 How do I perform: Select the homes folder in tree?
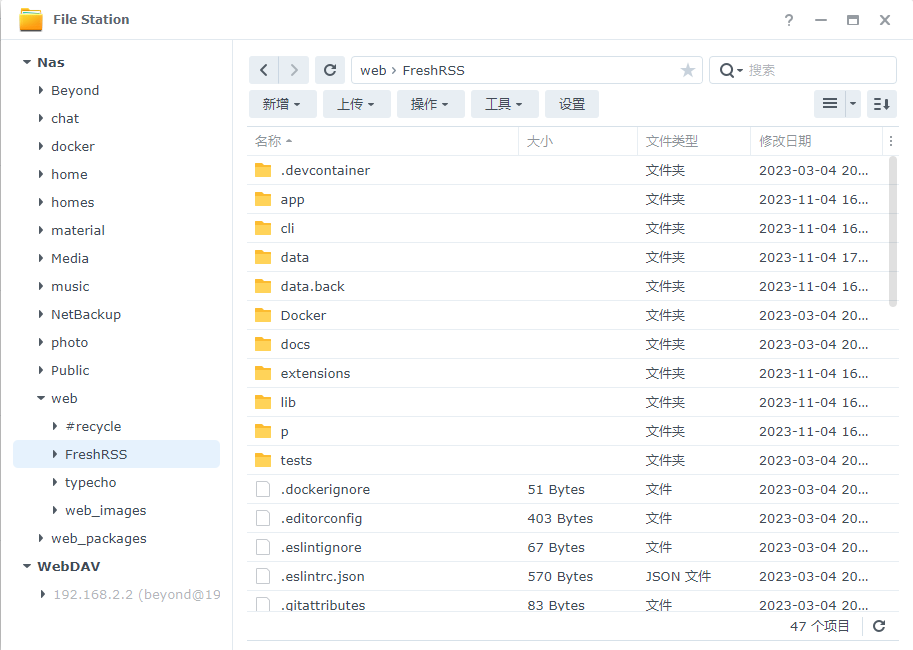(73, 202)
